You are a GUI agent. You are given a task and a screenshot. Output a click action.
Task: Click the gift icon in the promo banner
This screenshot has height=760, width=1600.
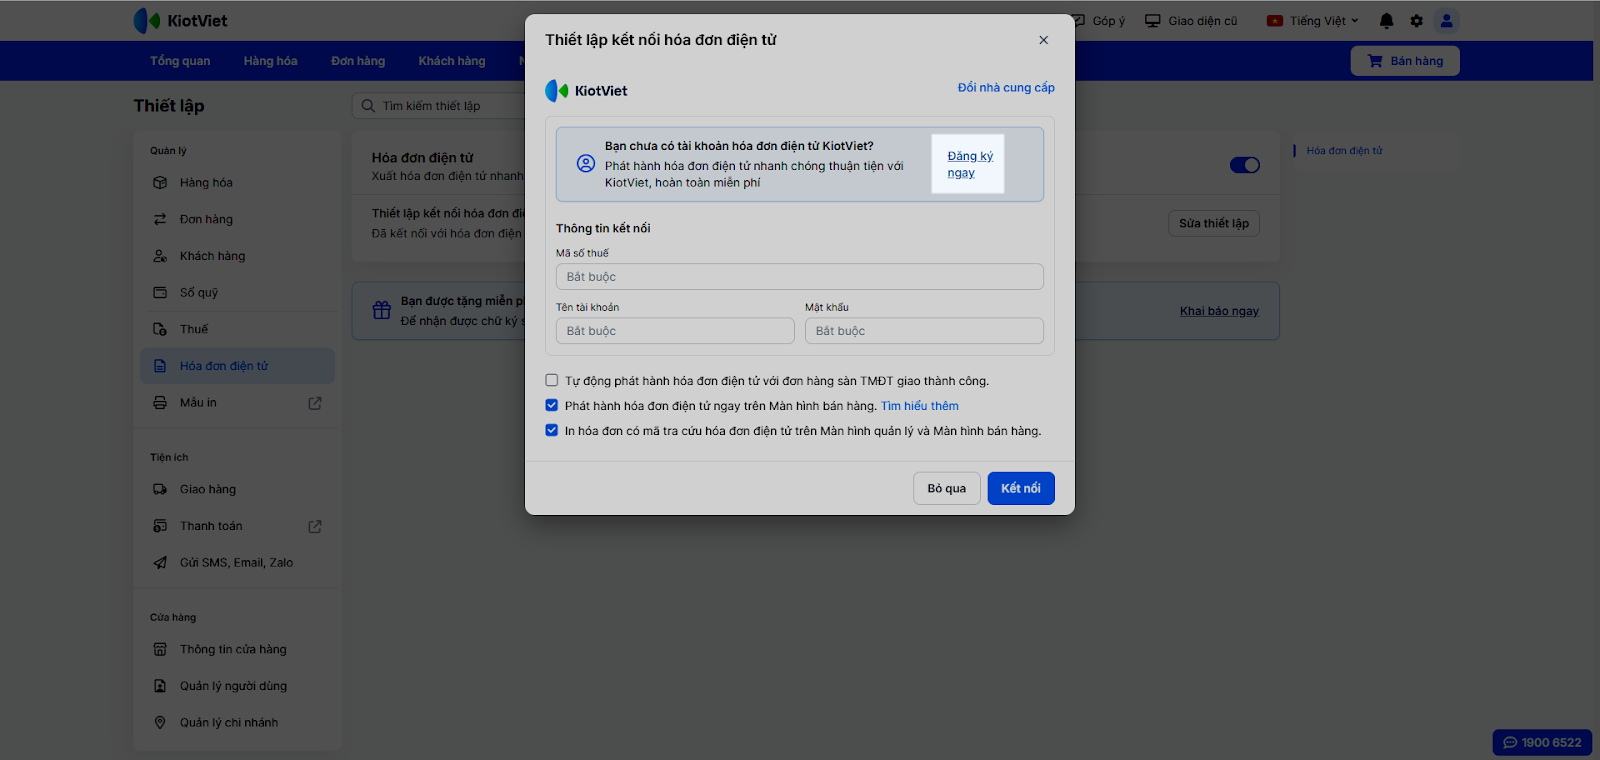pos(382,310)
